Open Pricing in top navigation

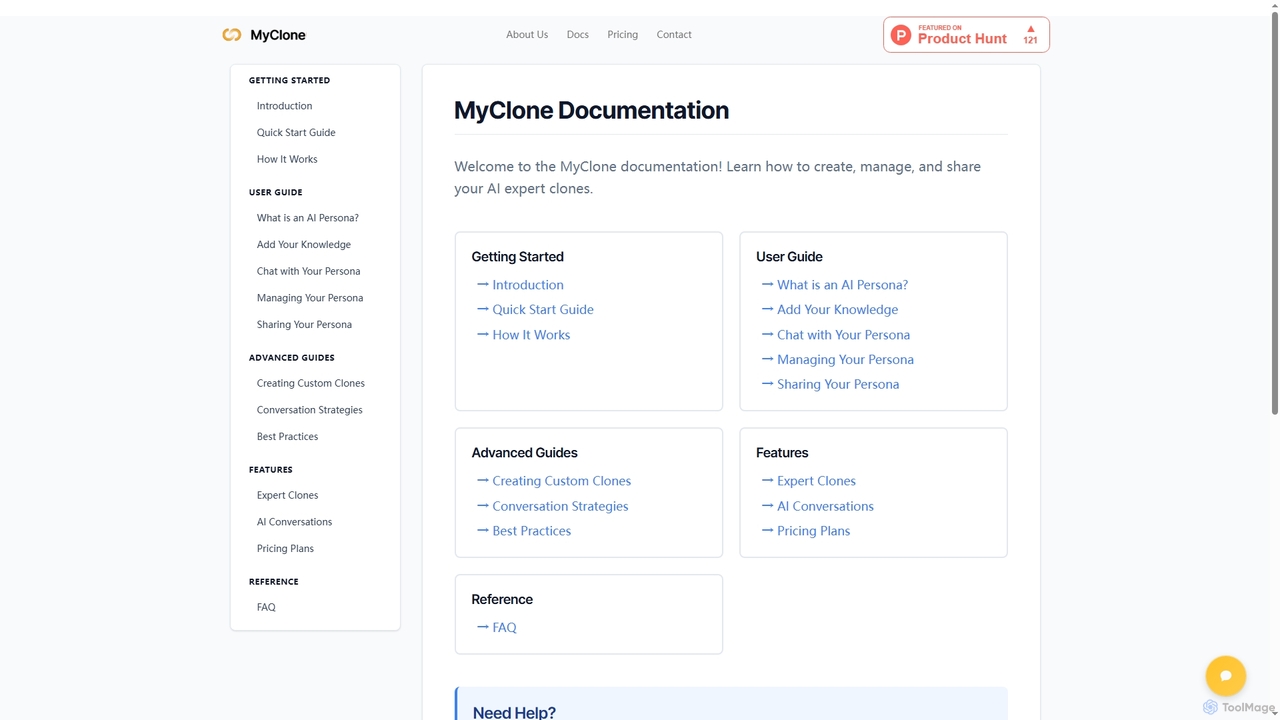coord(622,35)
